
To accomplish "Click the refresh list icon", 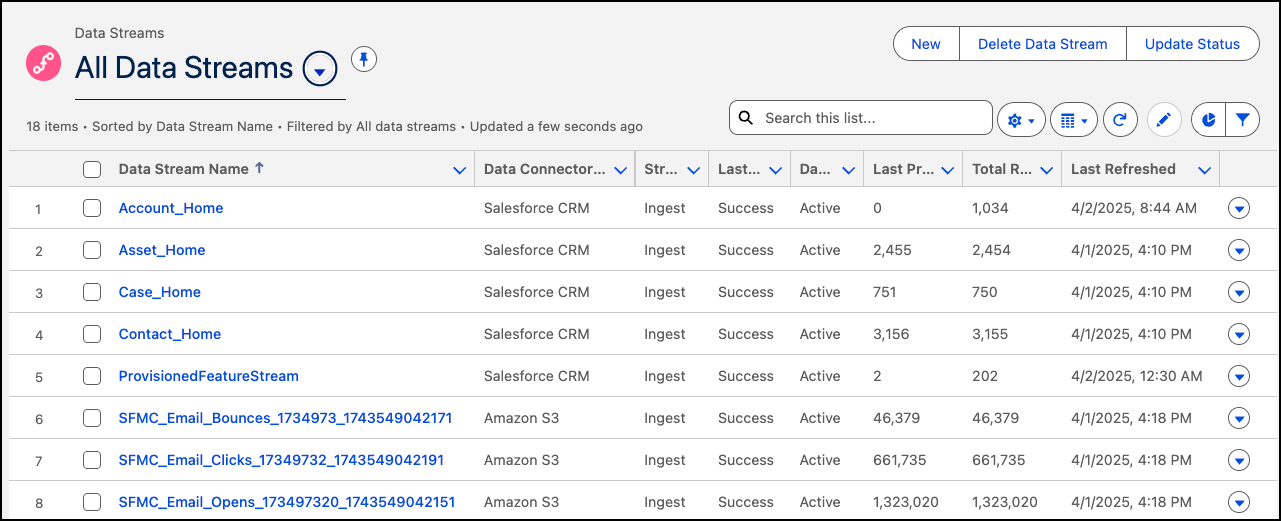I will pos(1120,120).
